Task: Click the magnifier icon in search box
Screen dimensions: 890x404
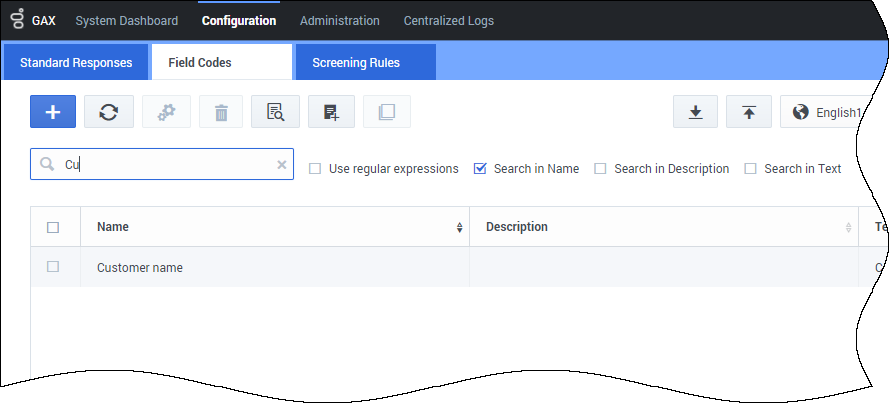Action: click(47, 165)
